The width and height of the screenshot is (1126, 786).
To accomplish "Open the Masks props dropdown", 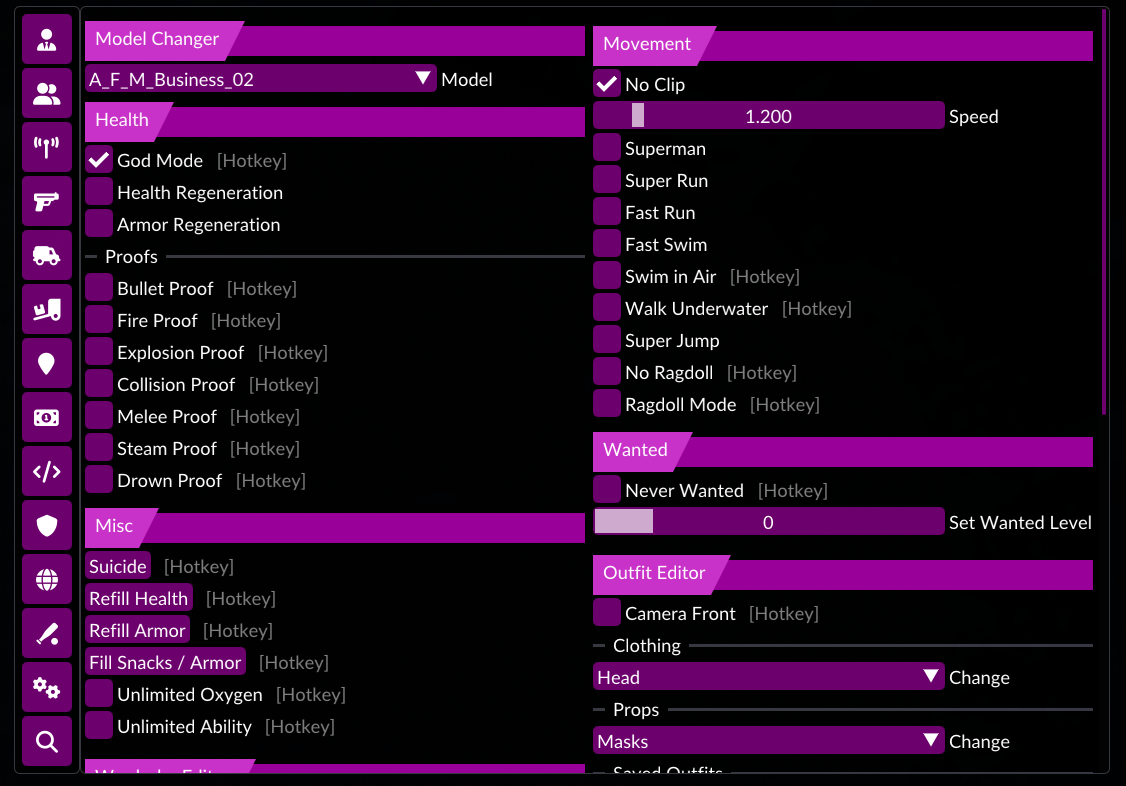I will 768,741.
